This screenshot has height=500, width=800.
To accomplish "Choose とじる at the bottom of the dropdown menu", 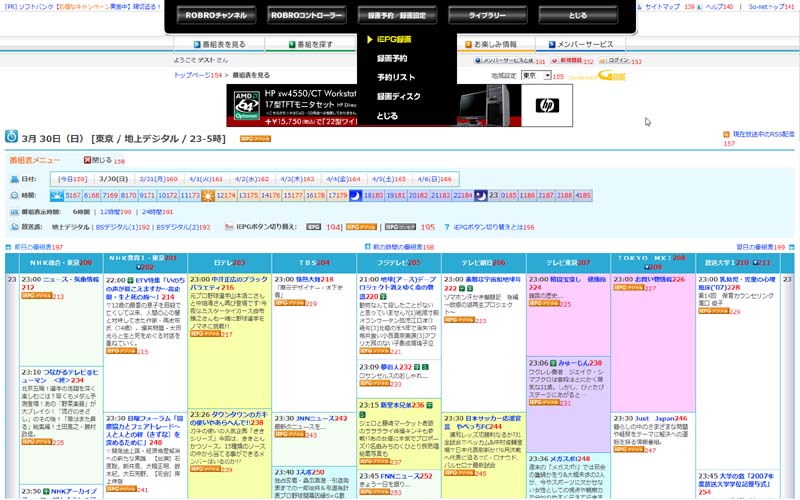I will [387, 116].
